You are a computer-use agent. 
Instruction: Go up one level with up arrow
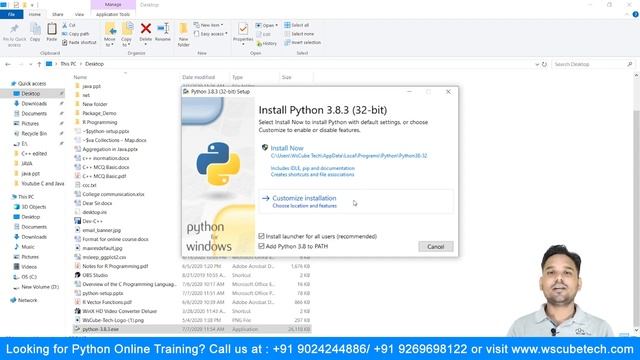[39, 64]
